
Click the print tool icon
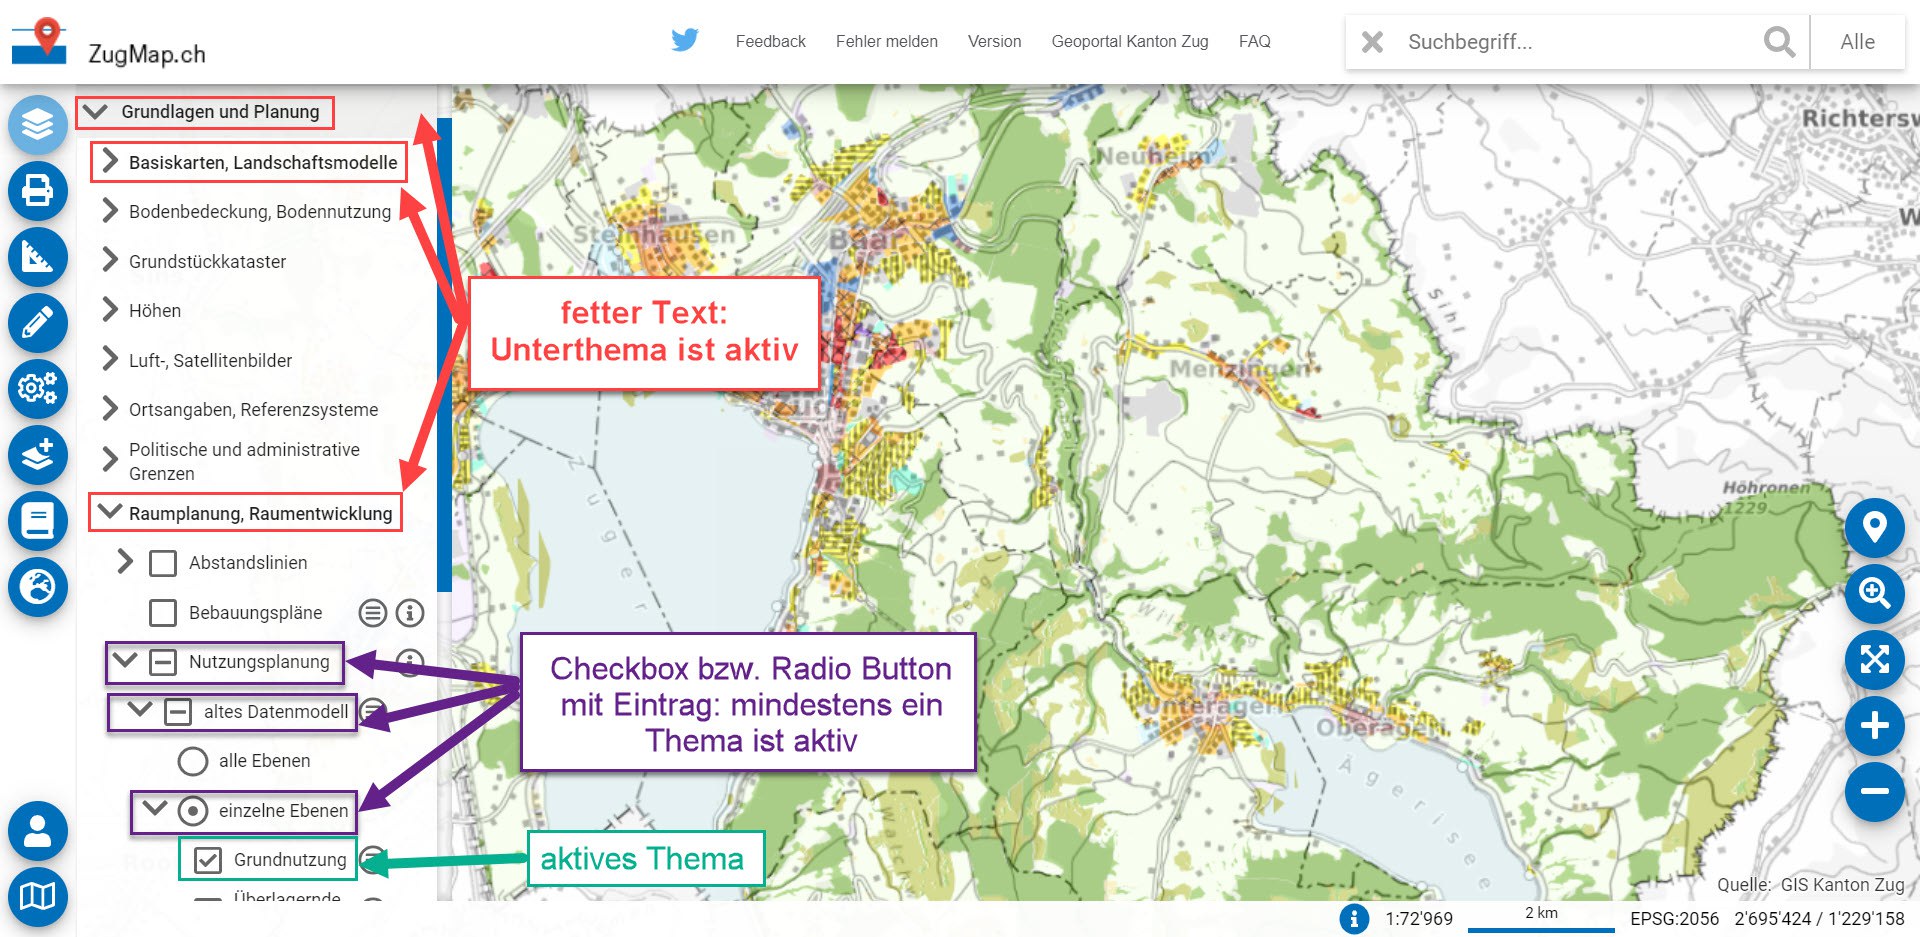point(38,190)
